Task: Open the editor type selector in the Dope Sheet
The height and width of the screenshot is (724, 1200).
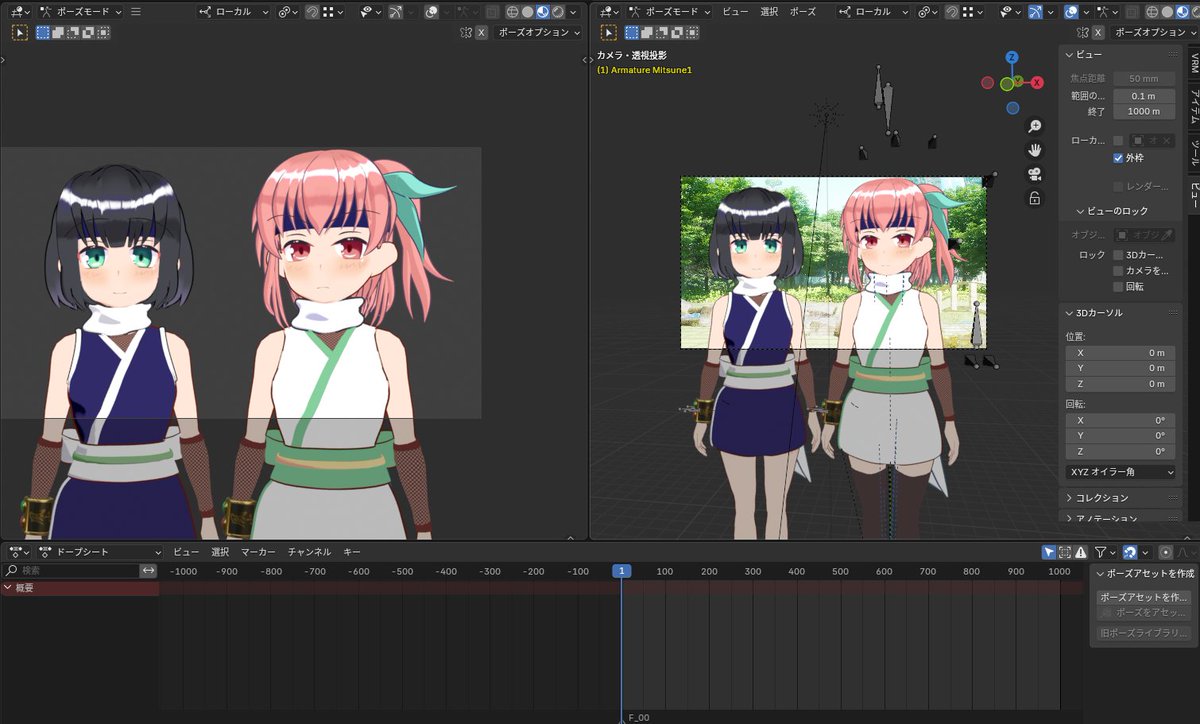Action: 16,551
